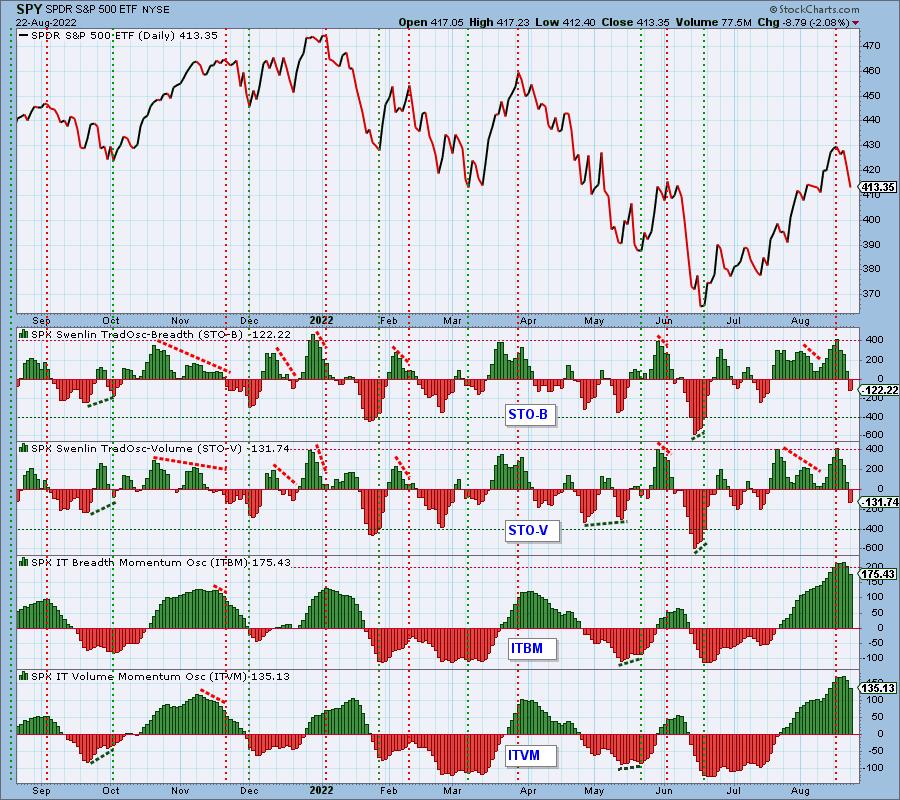
Task: Click the Aug label on bottom time axis
Action: (x=800, y=791)
